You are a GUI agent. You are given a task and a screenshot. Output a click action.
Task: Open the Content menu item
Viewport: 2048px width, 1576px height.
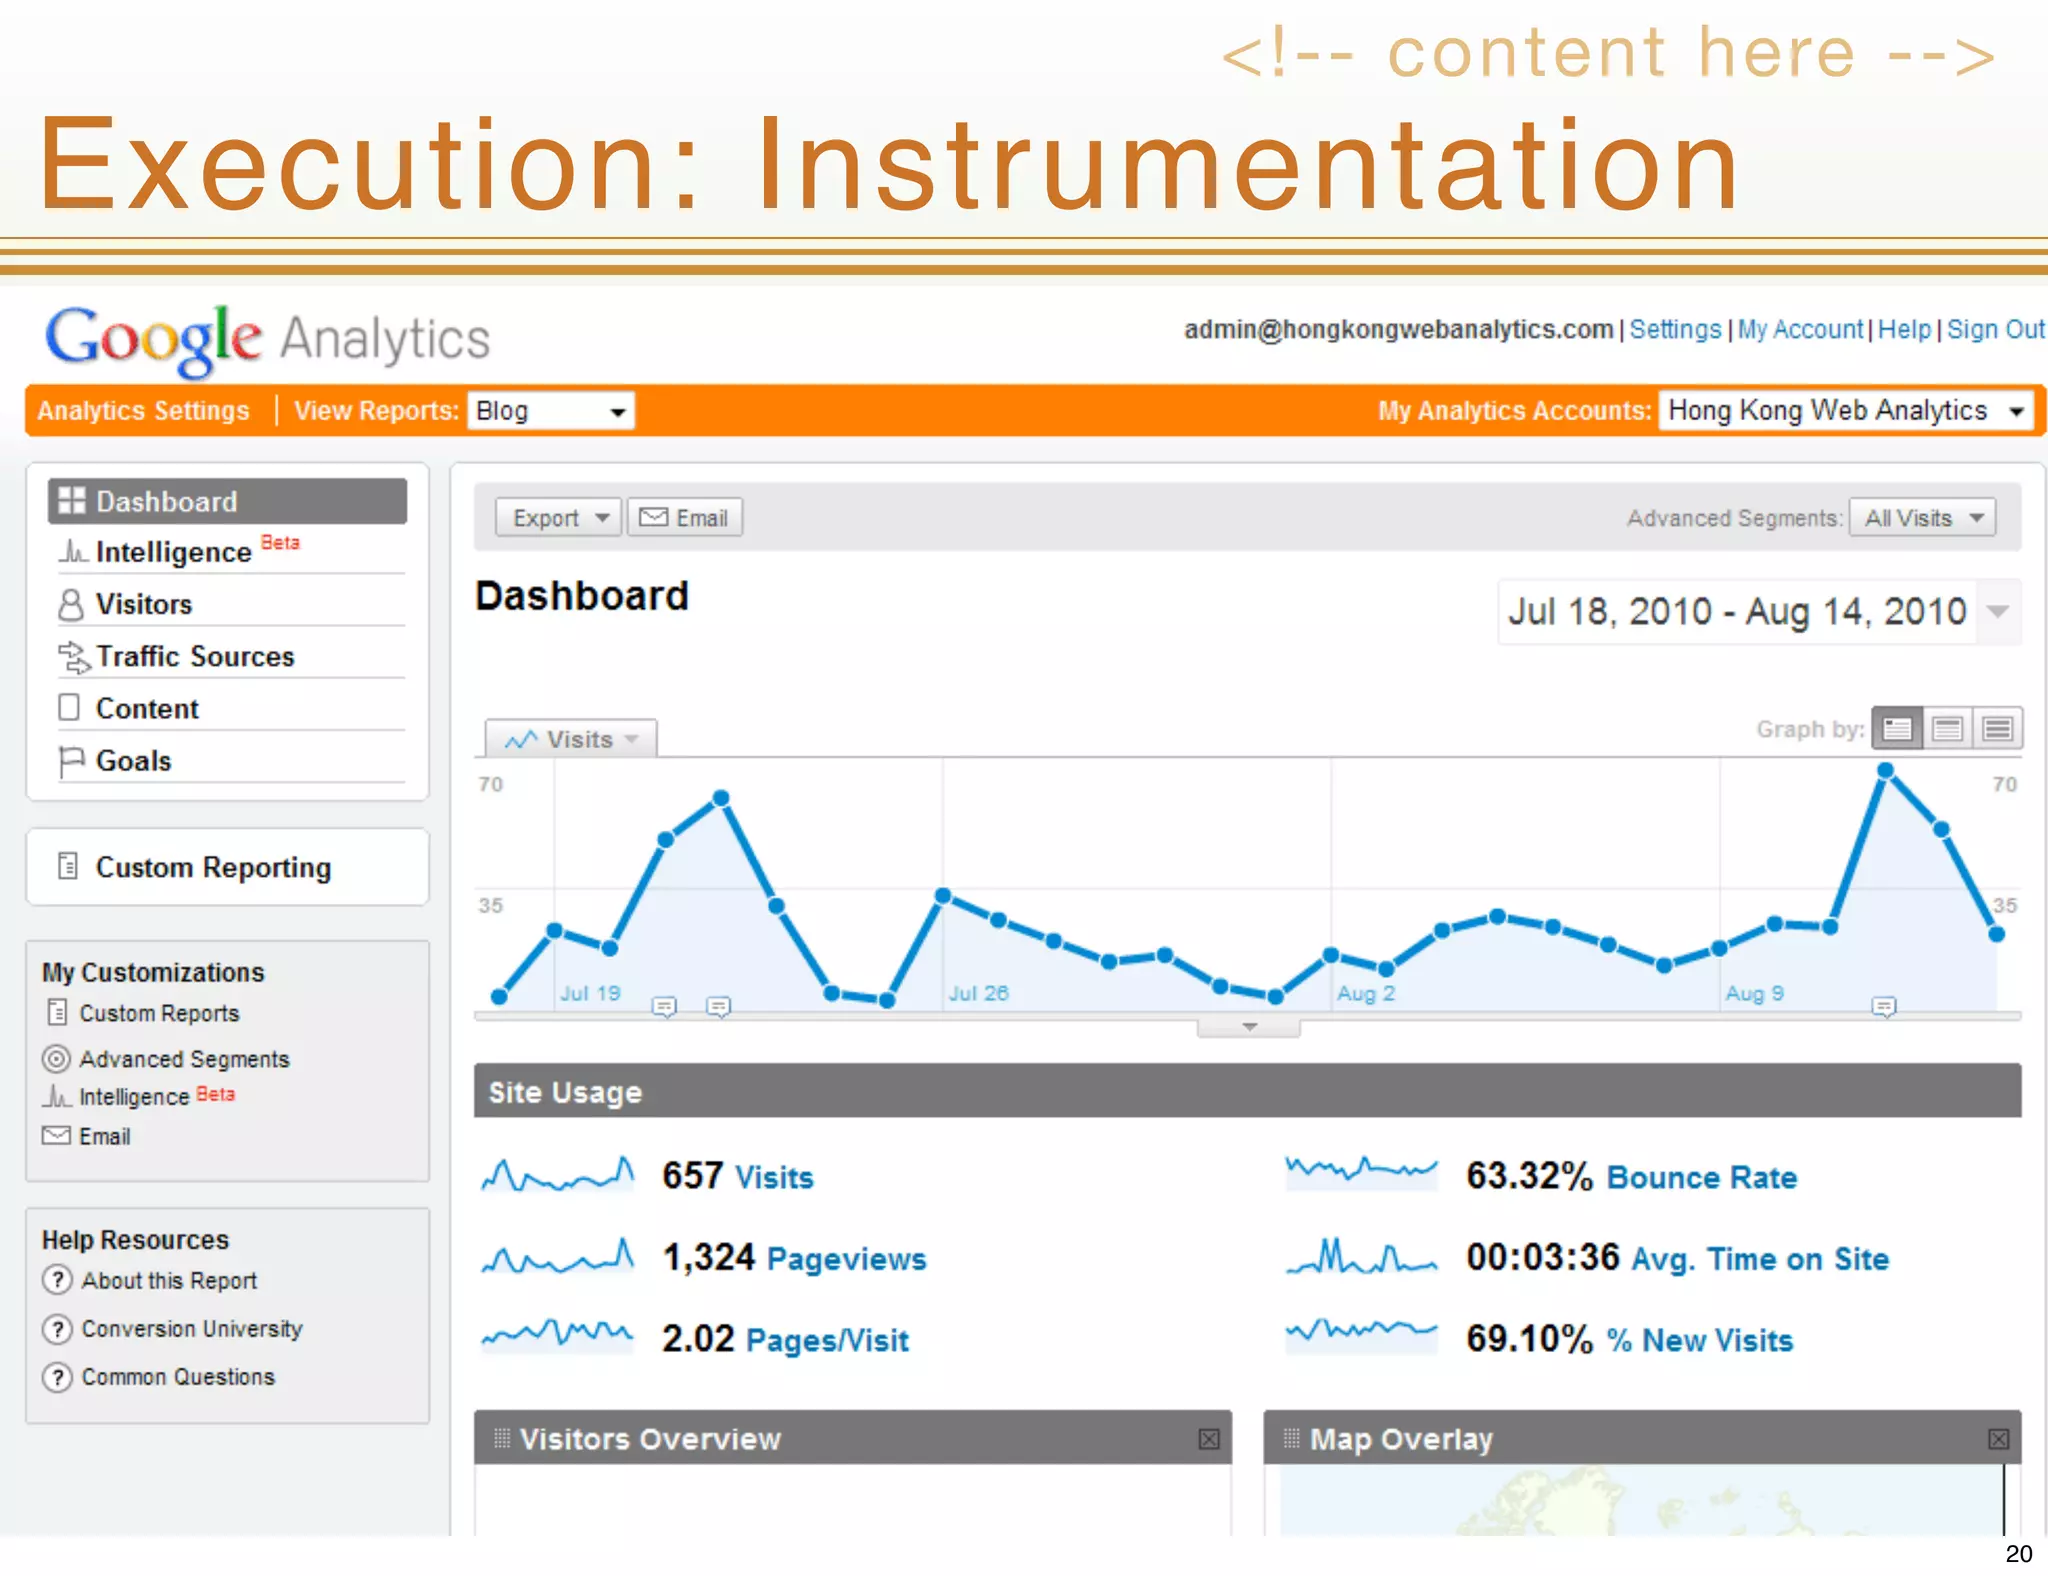tap(147, 708)
